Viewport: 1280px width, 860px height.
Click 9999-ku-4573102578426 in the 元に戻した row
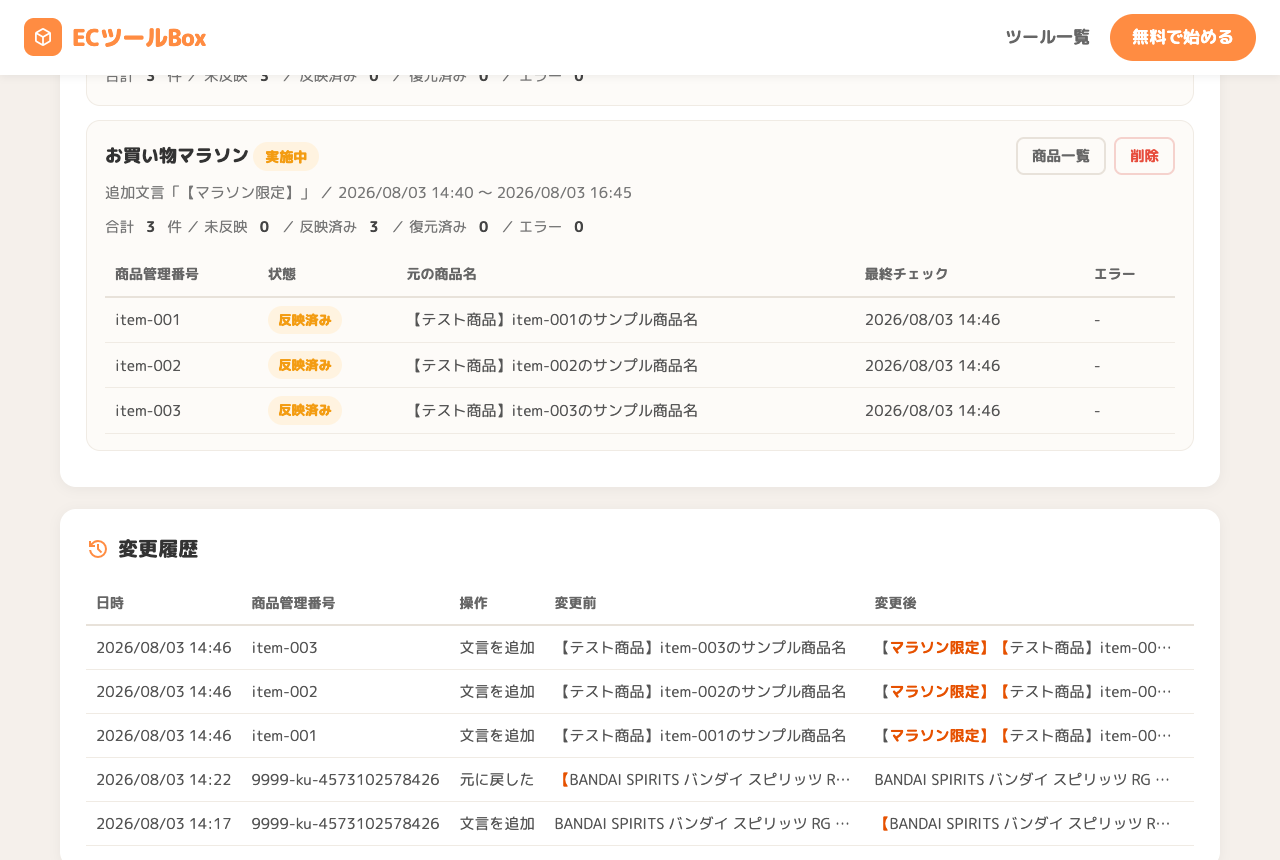tap(346, 779)
